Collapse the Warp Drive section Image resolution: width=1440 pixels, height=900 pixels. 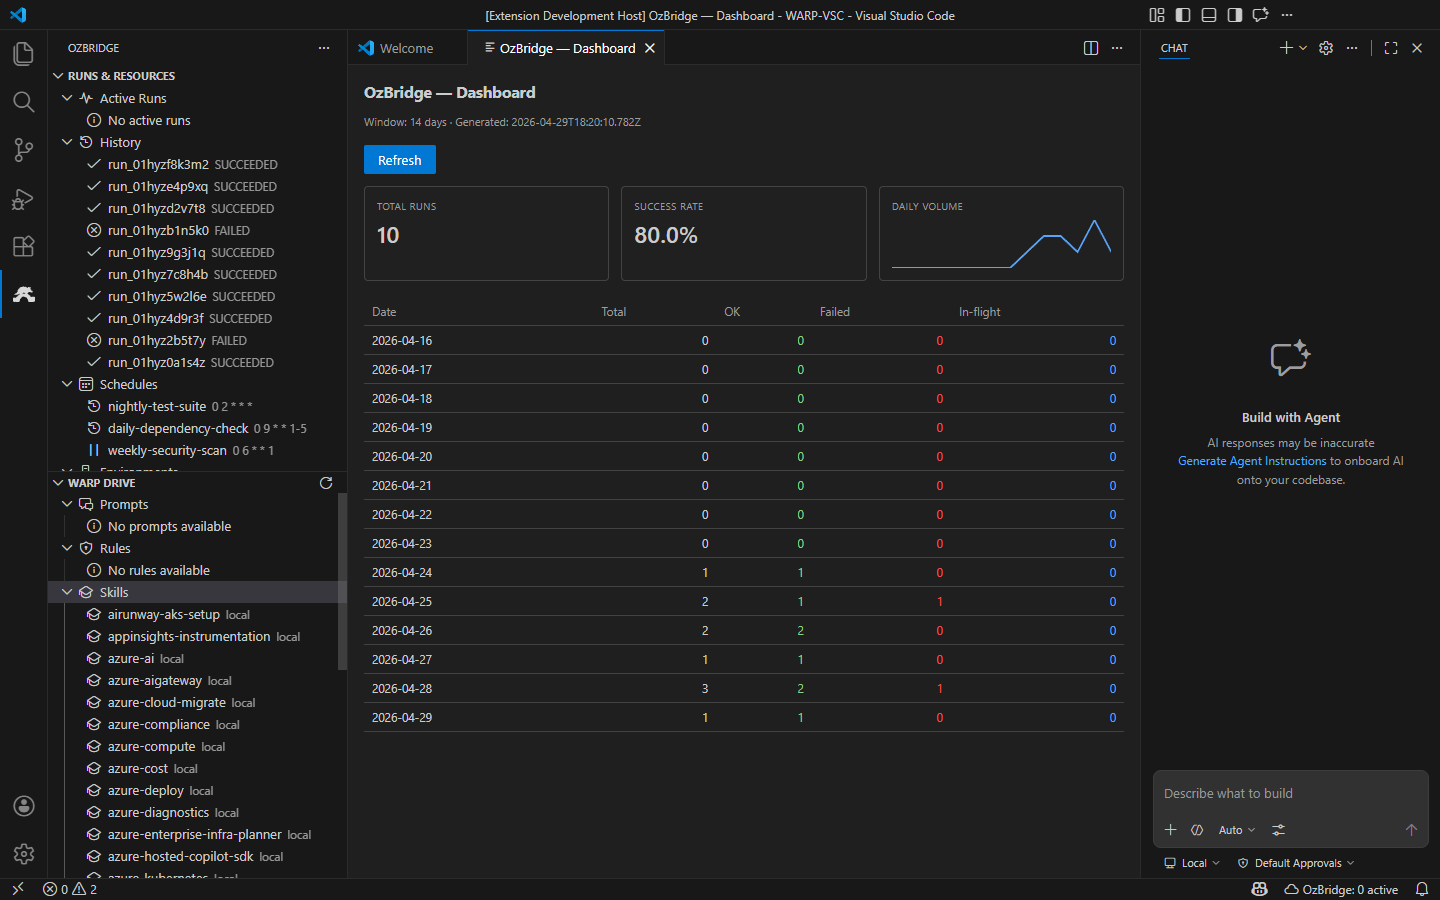(58, 483)
